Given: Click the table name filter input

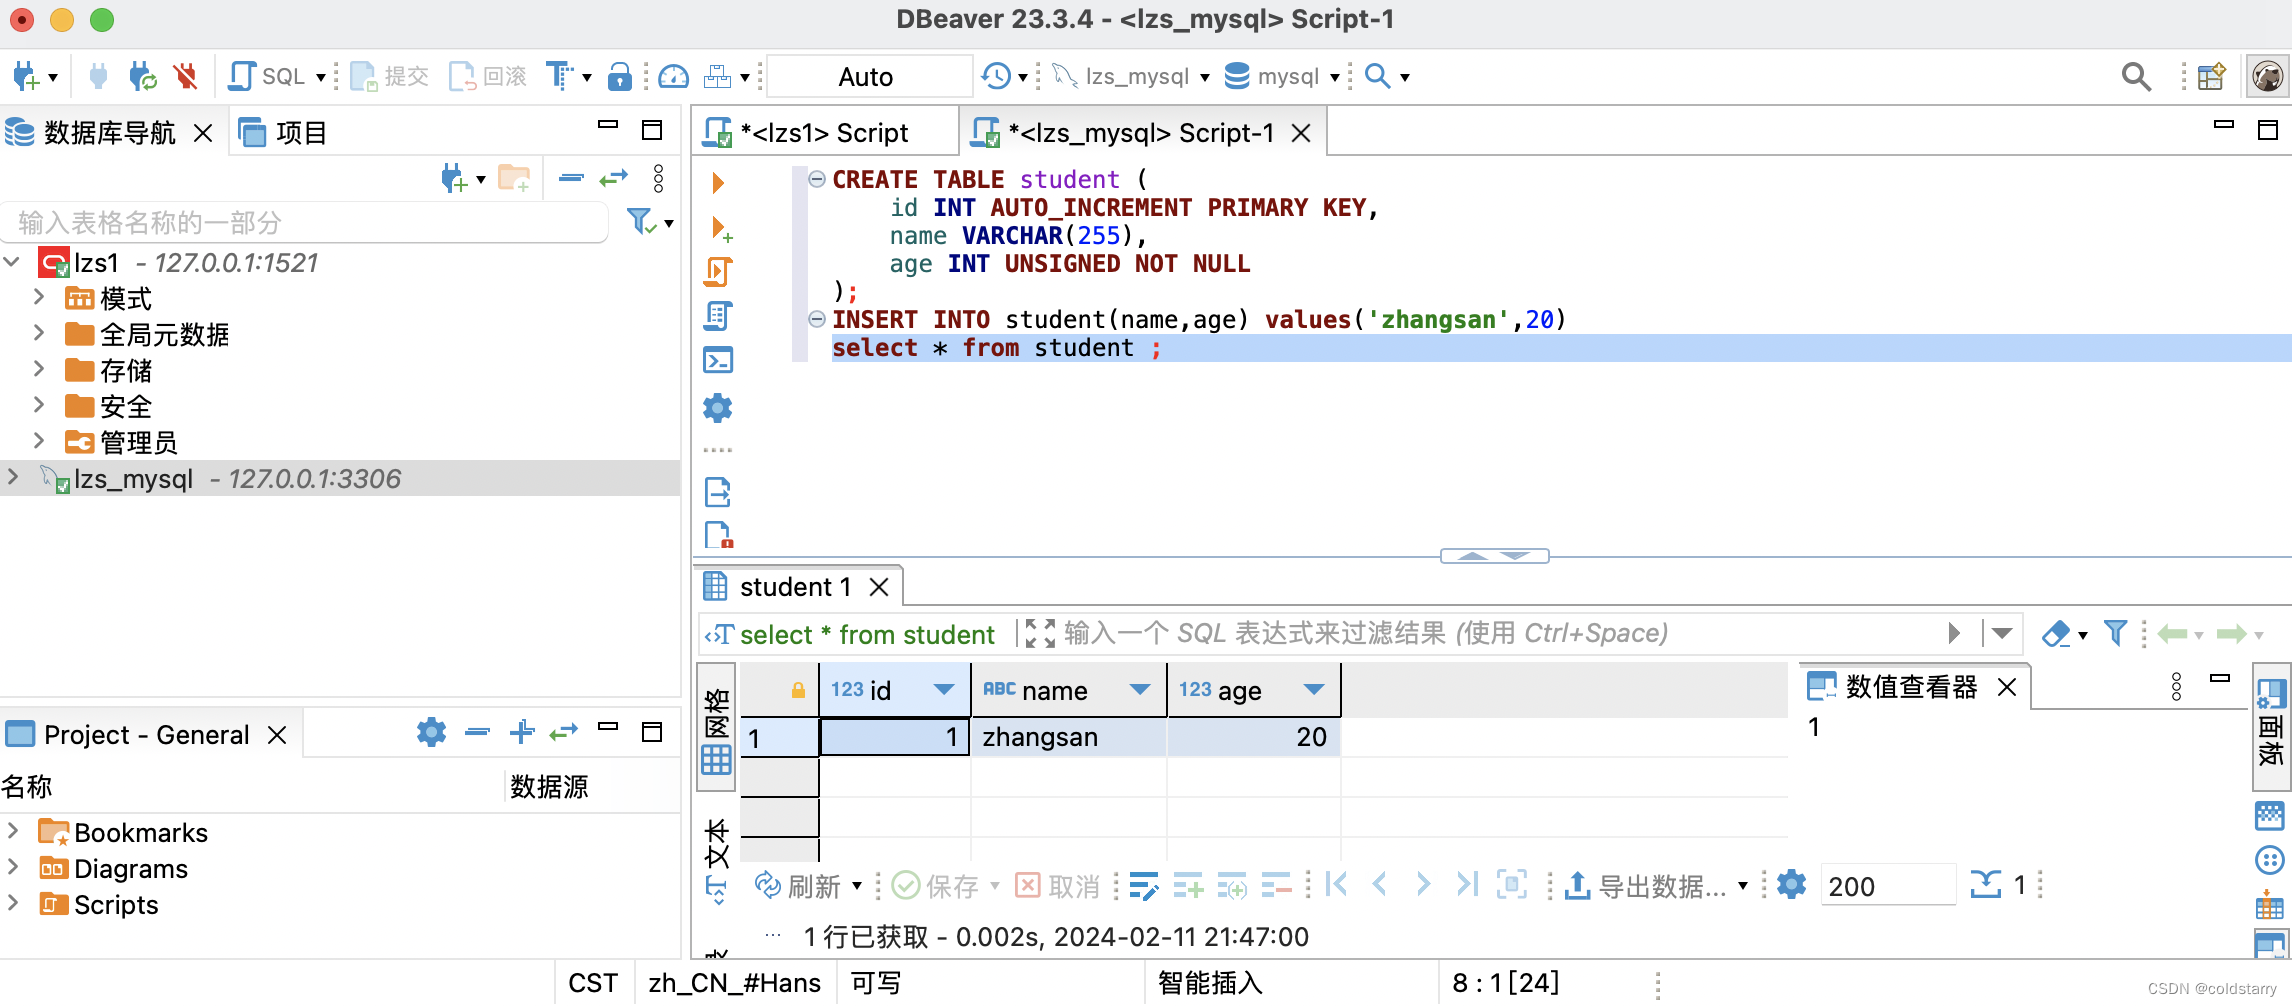Looking at the screenshot, I should 304,222.
